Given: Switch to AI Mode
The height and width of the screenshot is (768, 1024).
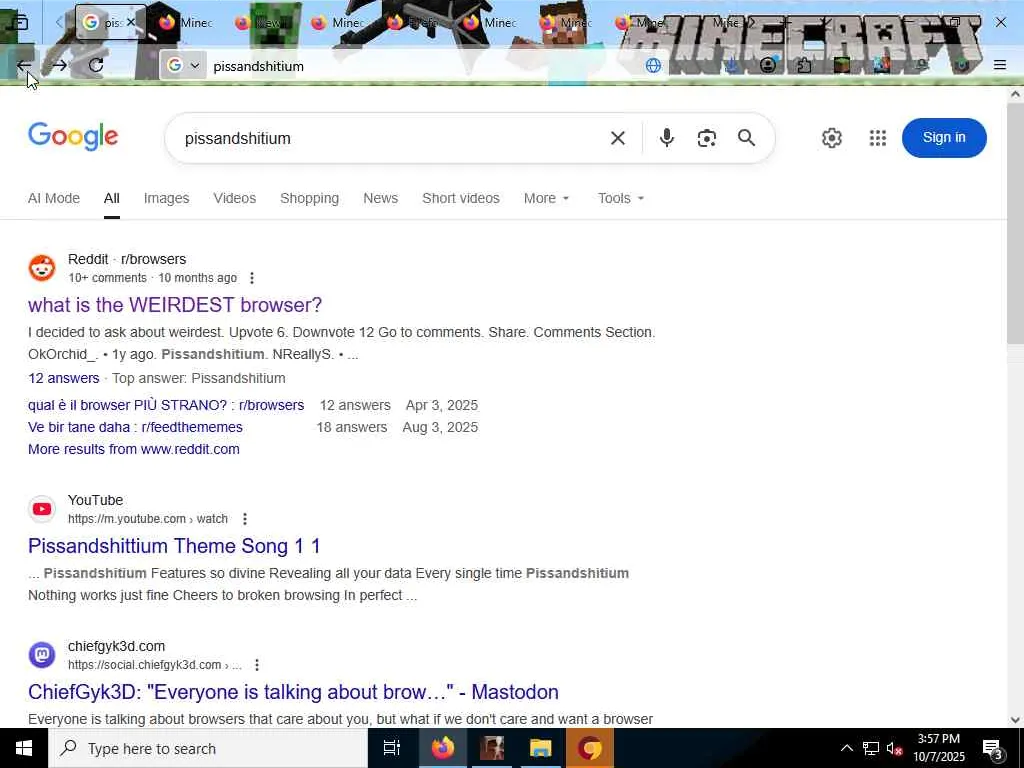Looking at the screenshot, I should (54, 198).
